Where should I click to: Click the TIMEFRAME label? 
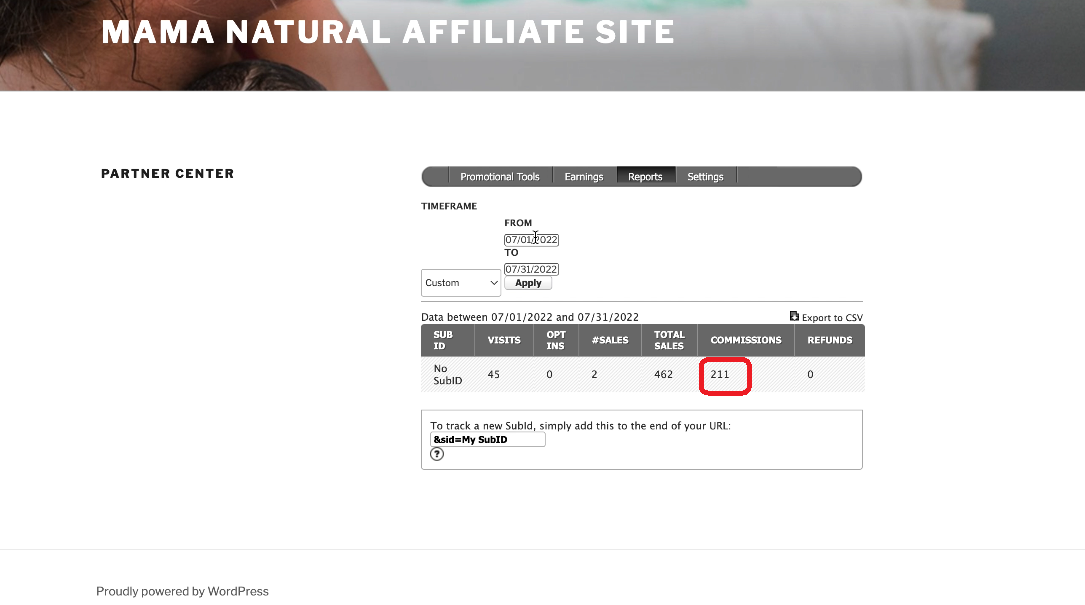coord(449,206)
